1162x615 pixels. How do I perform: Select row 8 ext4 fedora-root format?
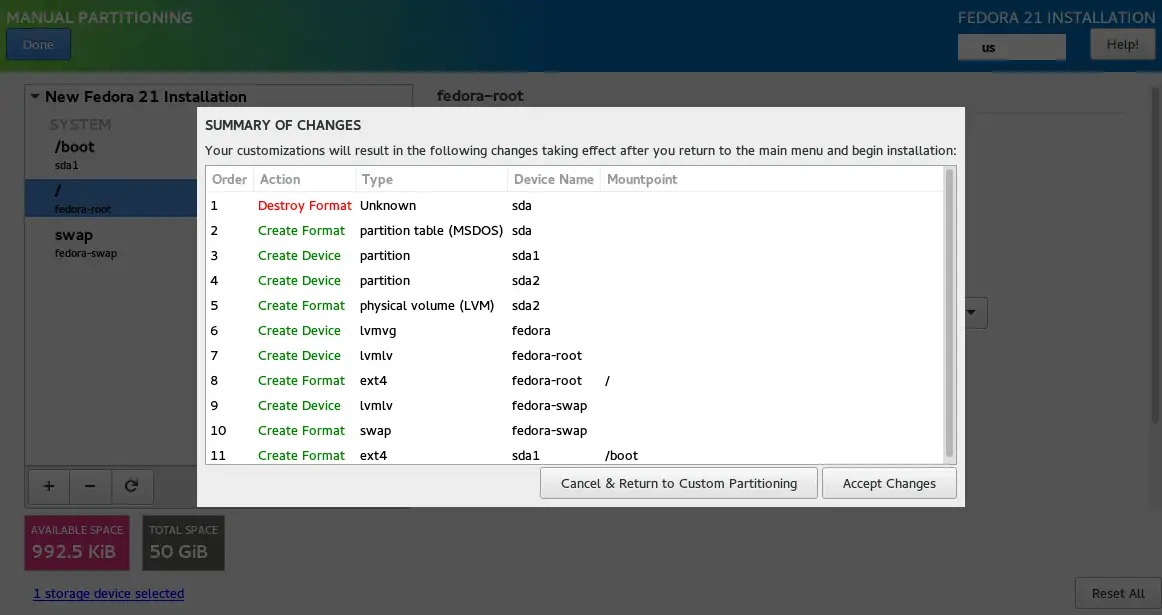coord(574,381)
